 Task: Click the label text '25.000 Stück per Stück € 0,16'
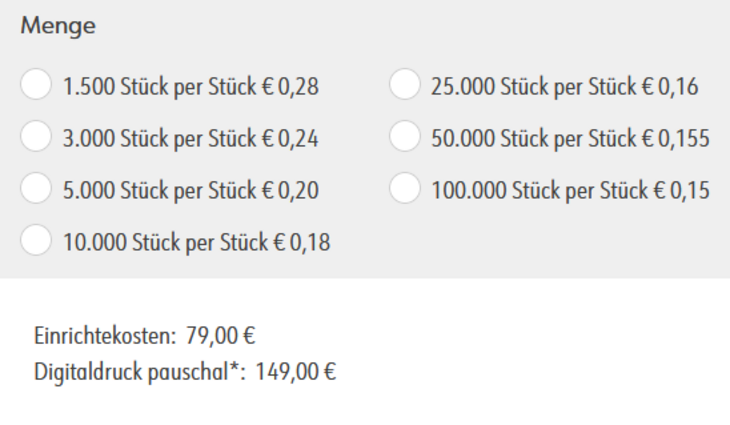(564, 87)
